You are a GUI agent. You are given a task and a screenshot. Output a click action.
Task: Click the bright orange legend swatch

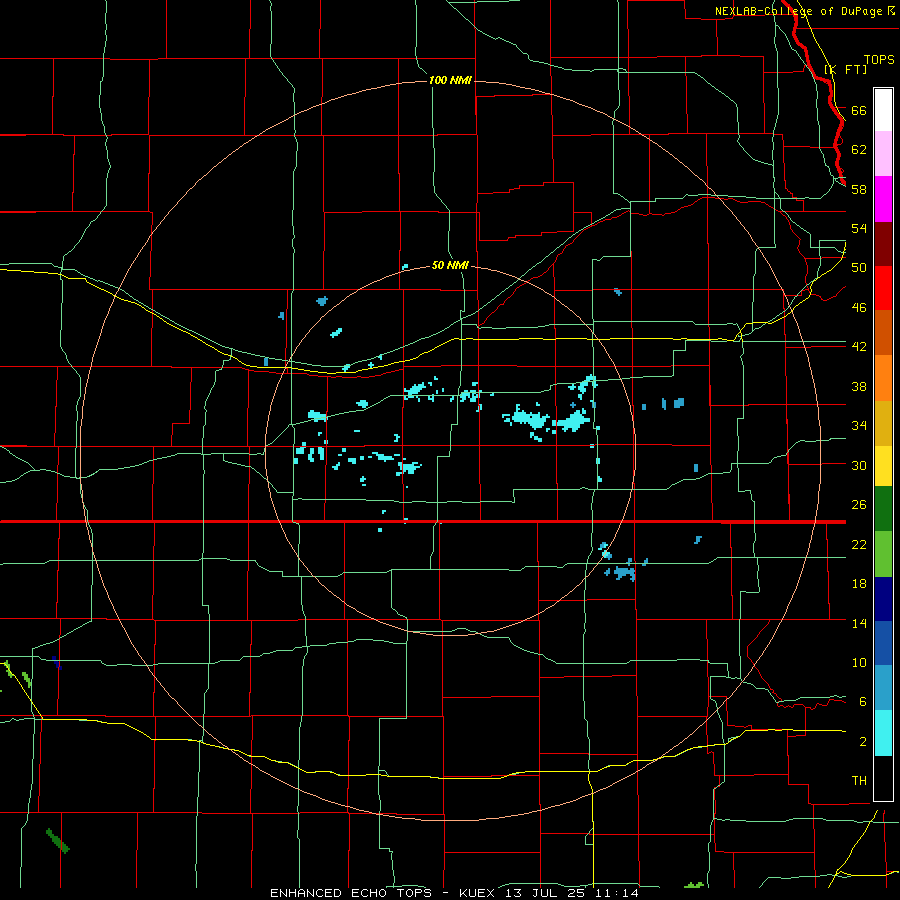coord(883,378)
